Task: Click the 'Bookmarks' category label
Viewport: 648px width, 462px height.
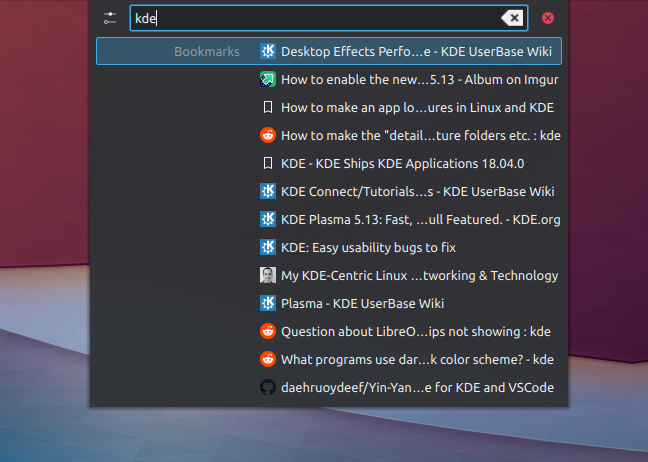Action: 207,51
